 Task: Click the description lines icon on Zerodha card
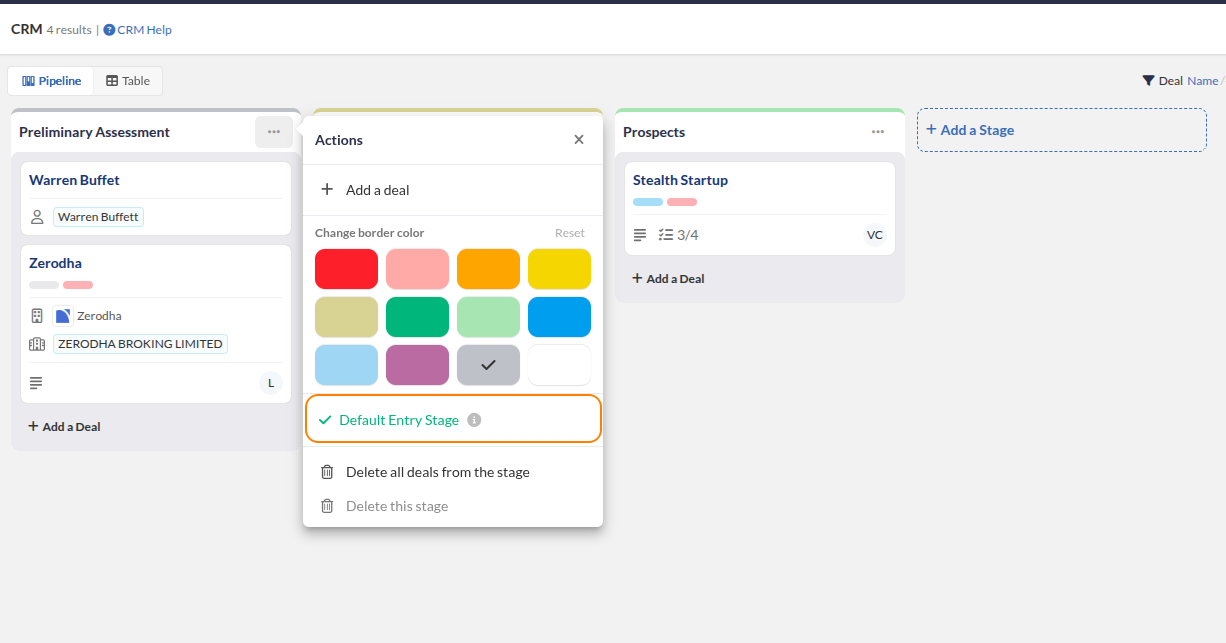pos(36,383)
